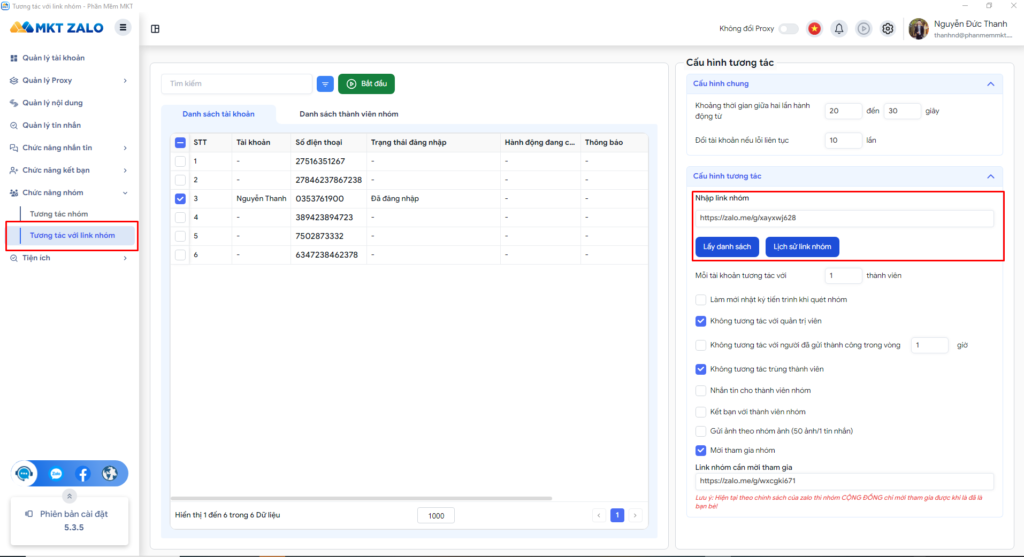Image resolution: width=1024 pixels, height=557 pixels.
Task: Collapse the Cấu hình chung section
Action: point(990,83)
